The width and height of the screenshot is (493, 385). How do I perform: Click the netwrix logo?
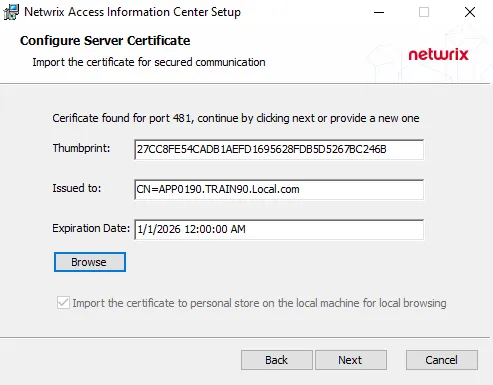pos(438,54)
